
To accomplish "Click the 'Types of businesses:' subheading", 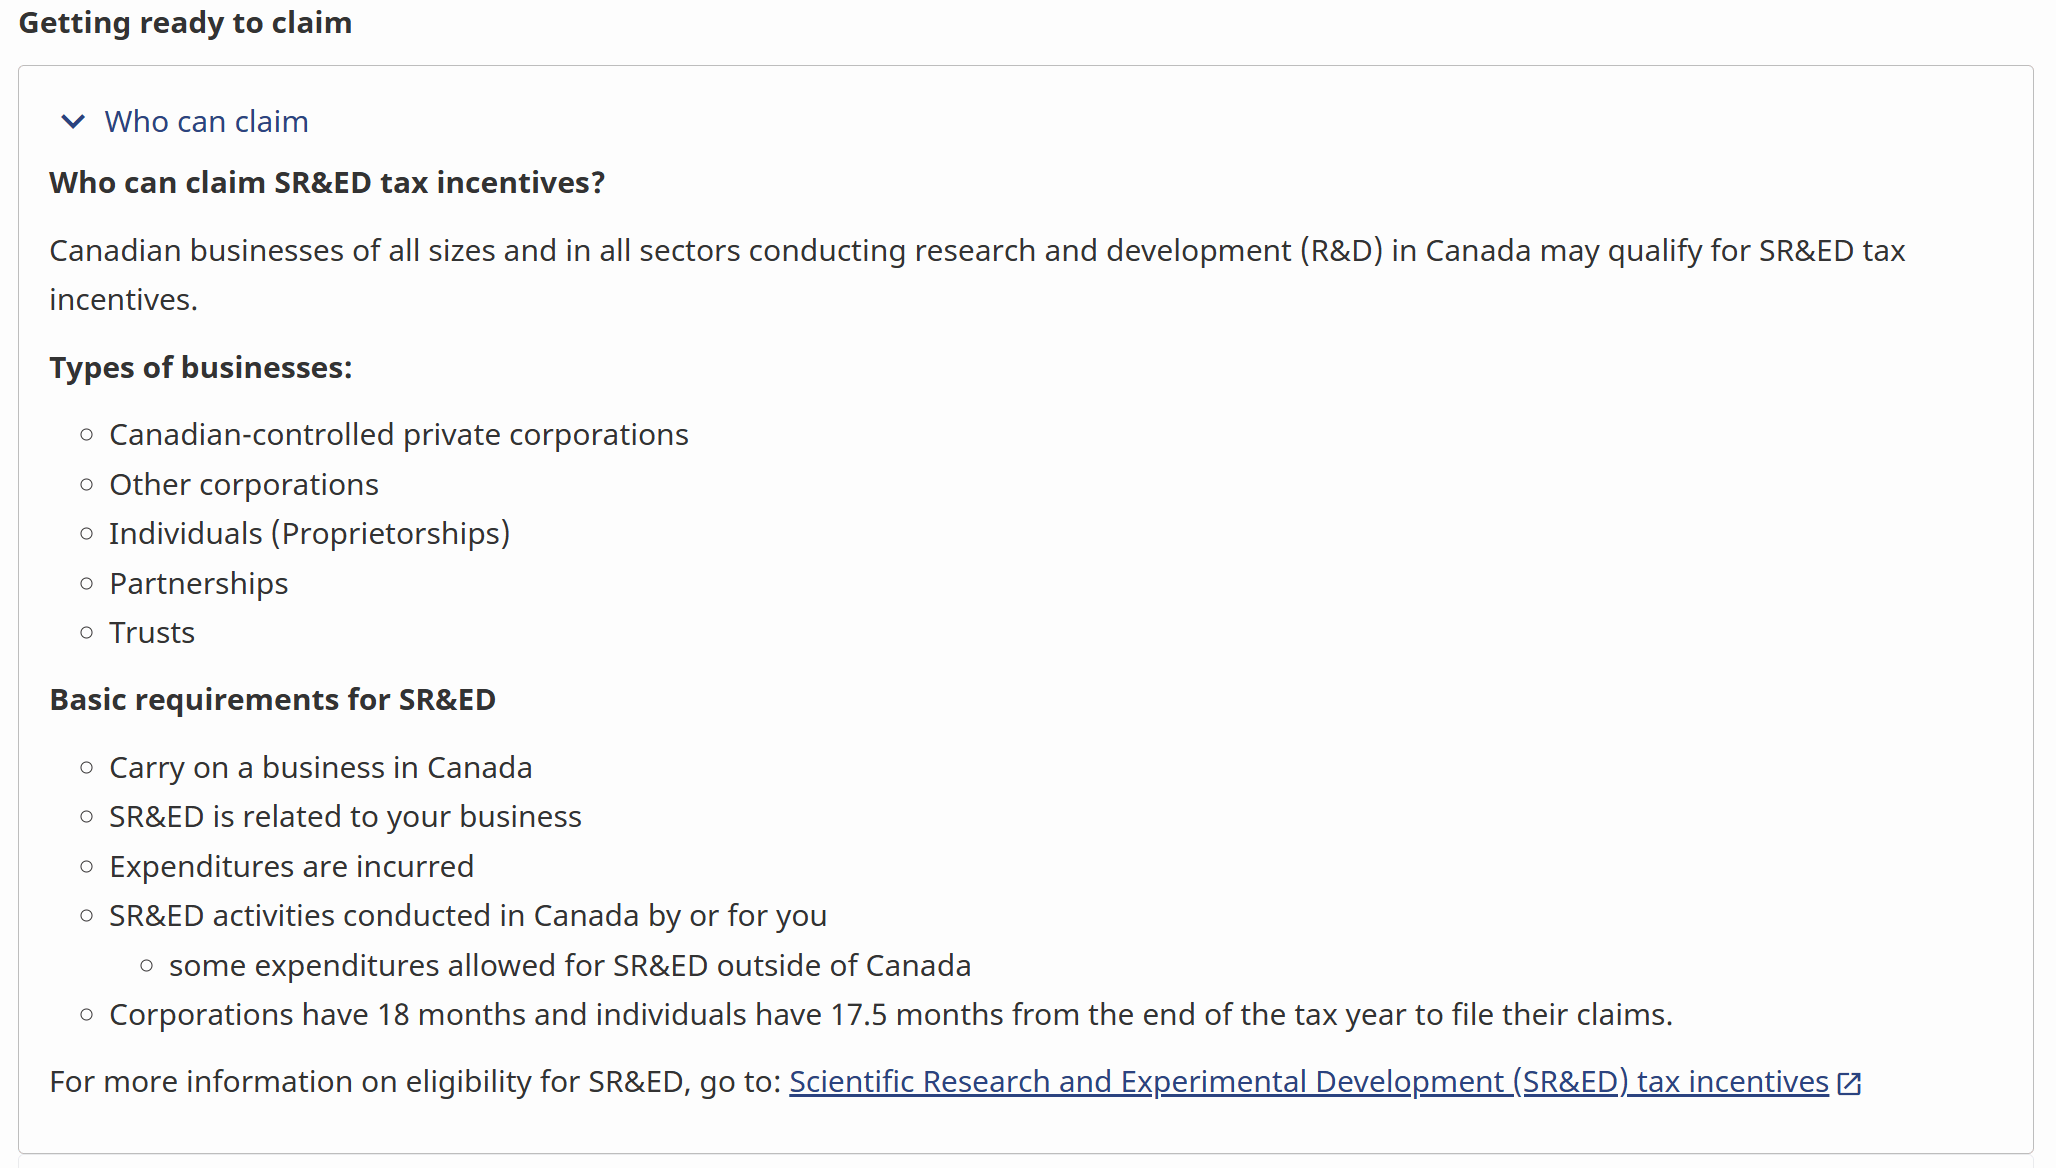I will pos(201,368).
